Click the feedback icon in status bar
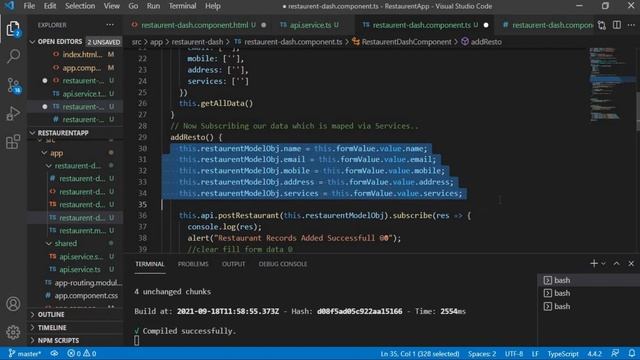 615,353
